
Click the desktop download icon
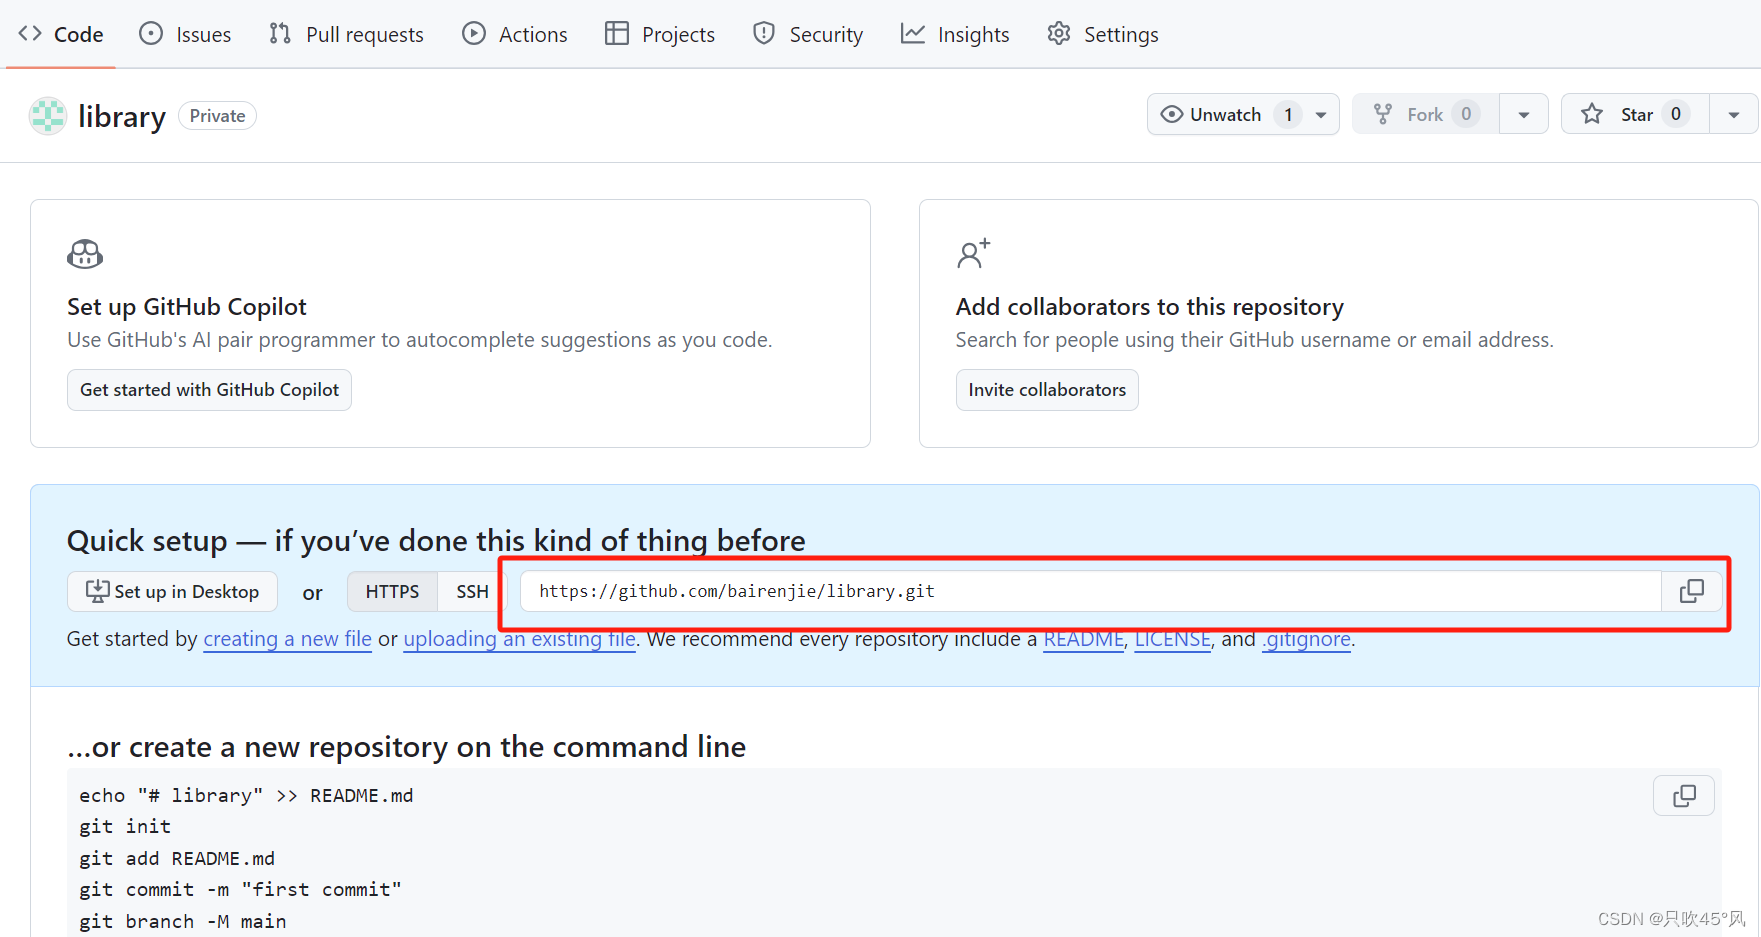pos(97,591)
